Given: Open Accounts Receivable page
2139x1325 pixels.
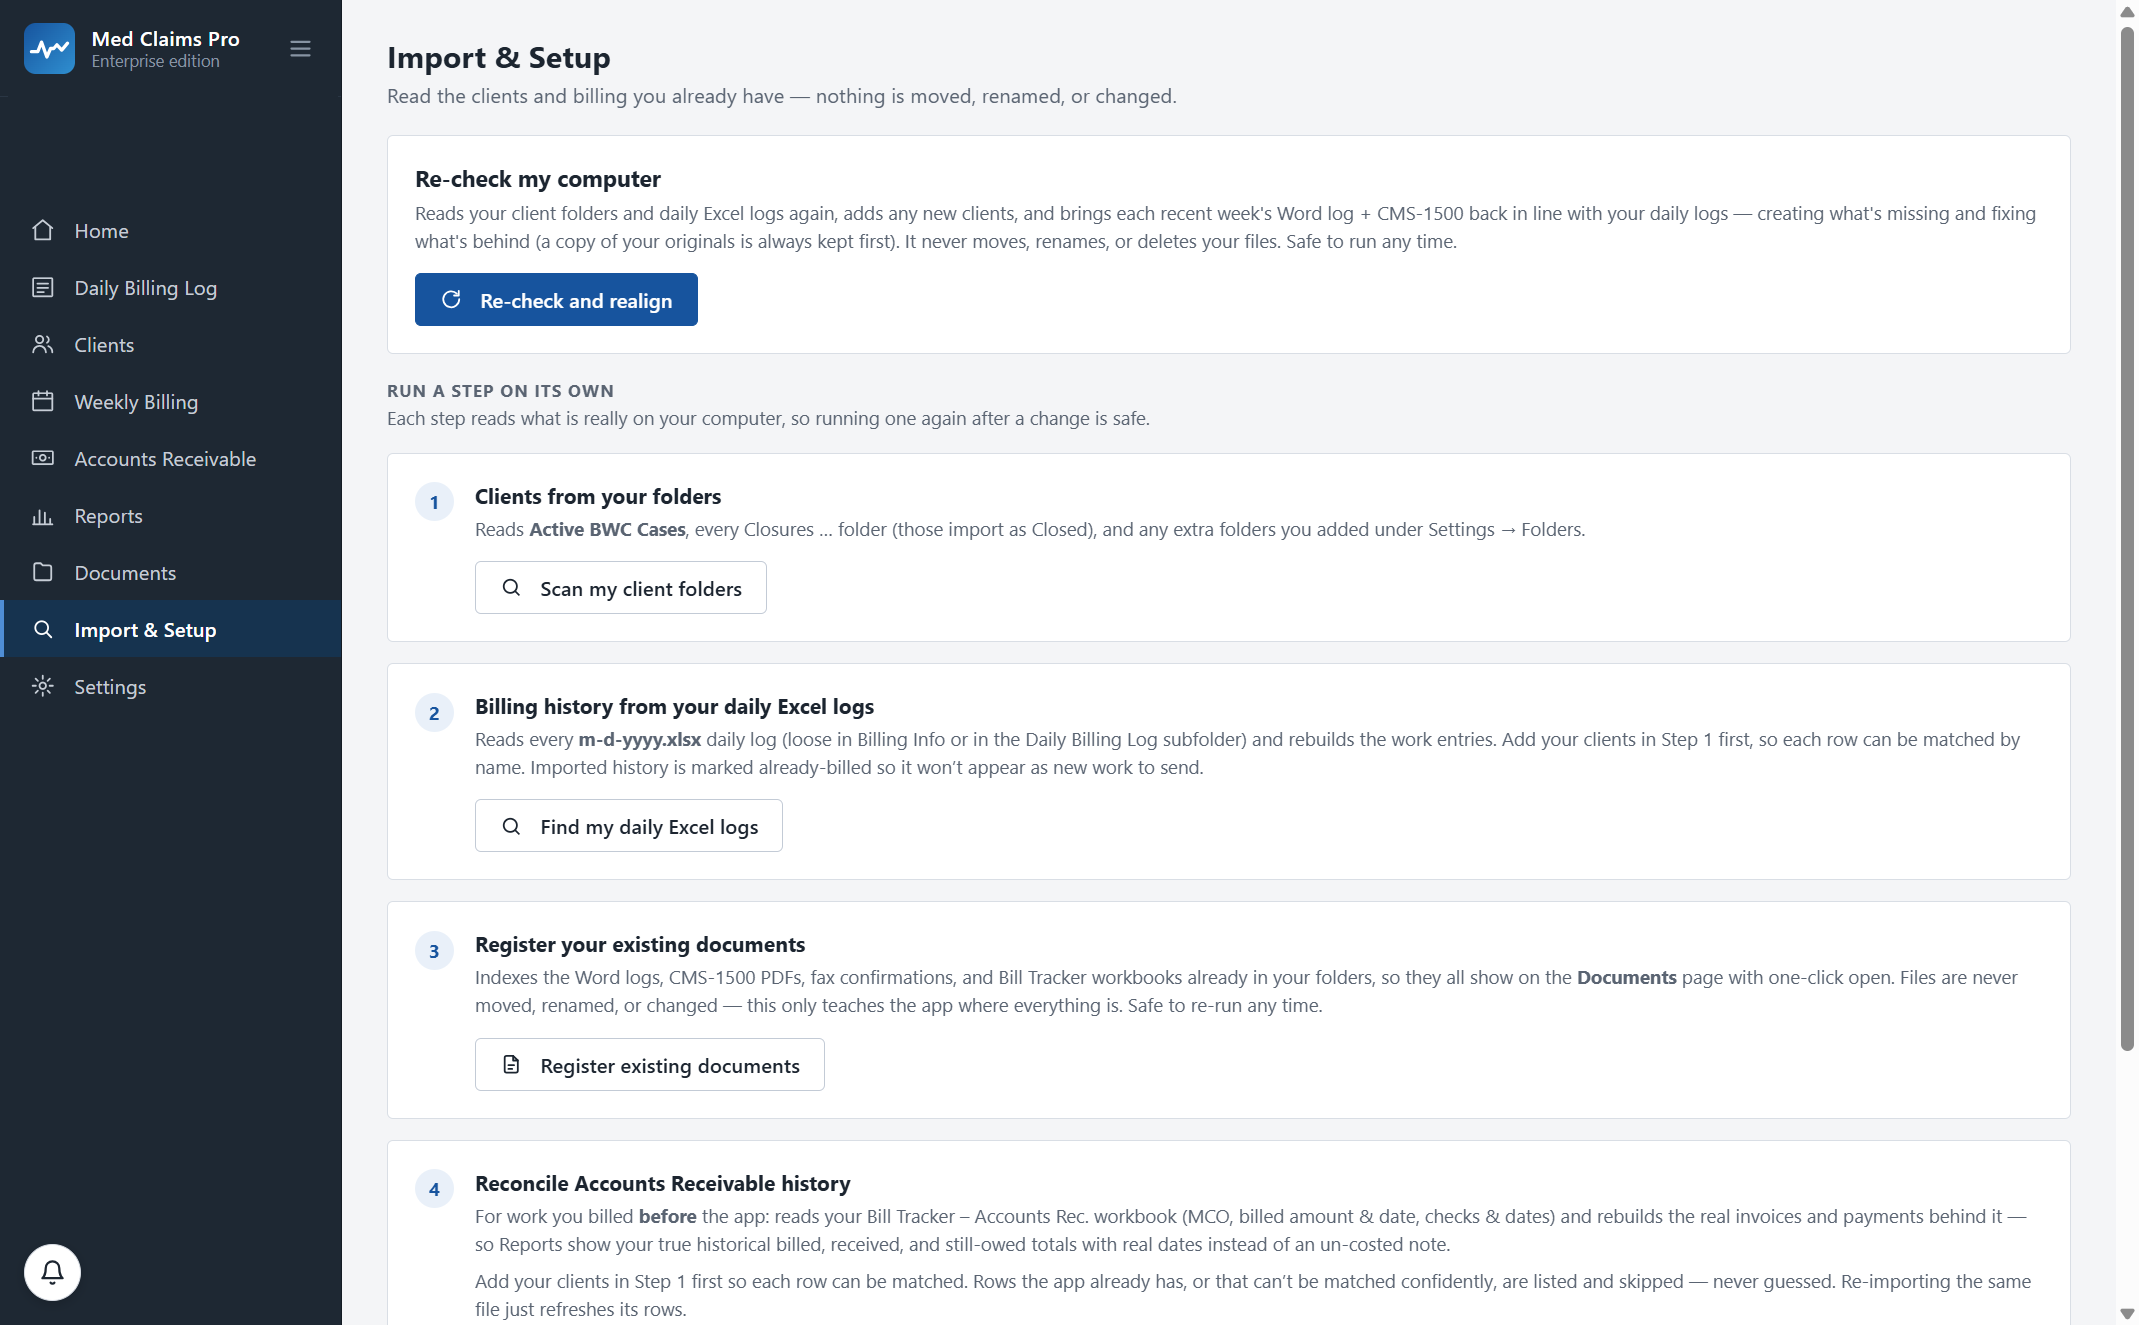Looking at the screenshot, I should [171, 459].
